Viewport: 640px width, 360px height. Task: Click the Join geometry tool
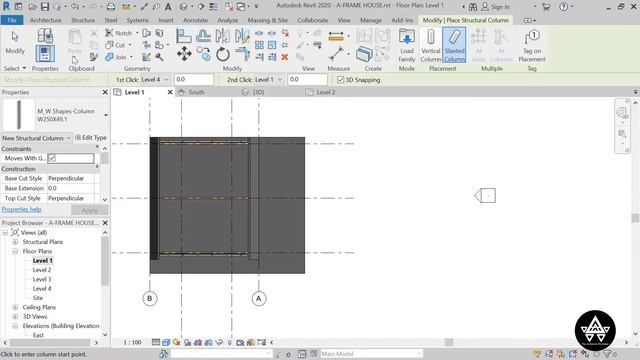click(116, 57)
